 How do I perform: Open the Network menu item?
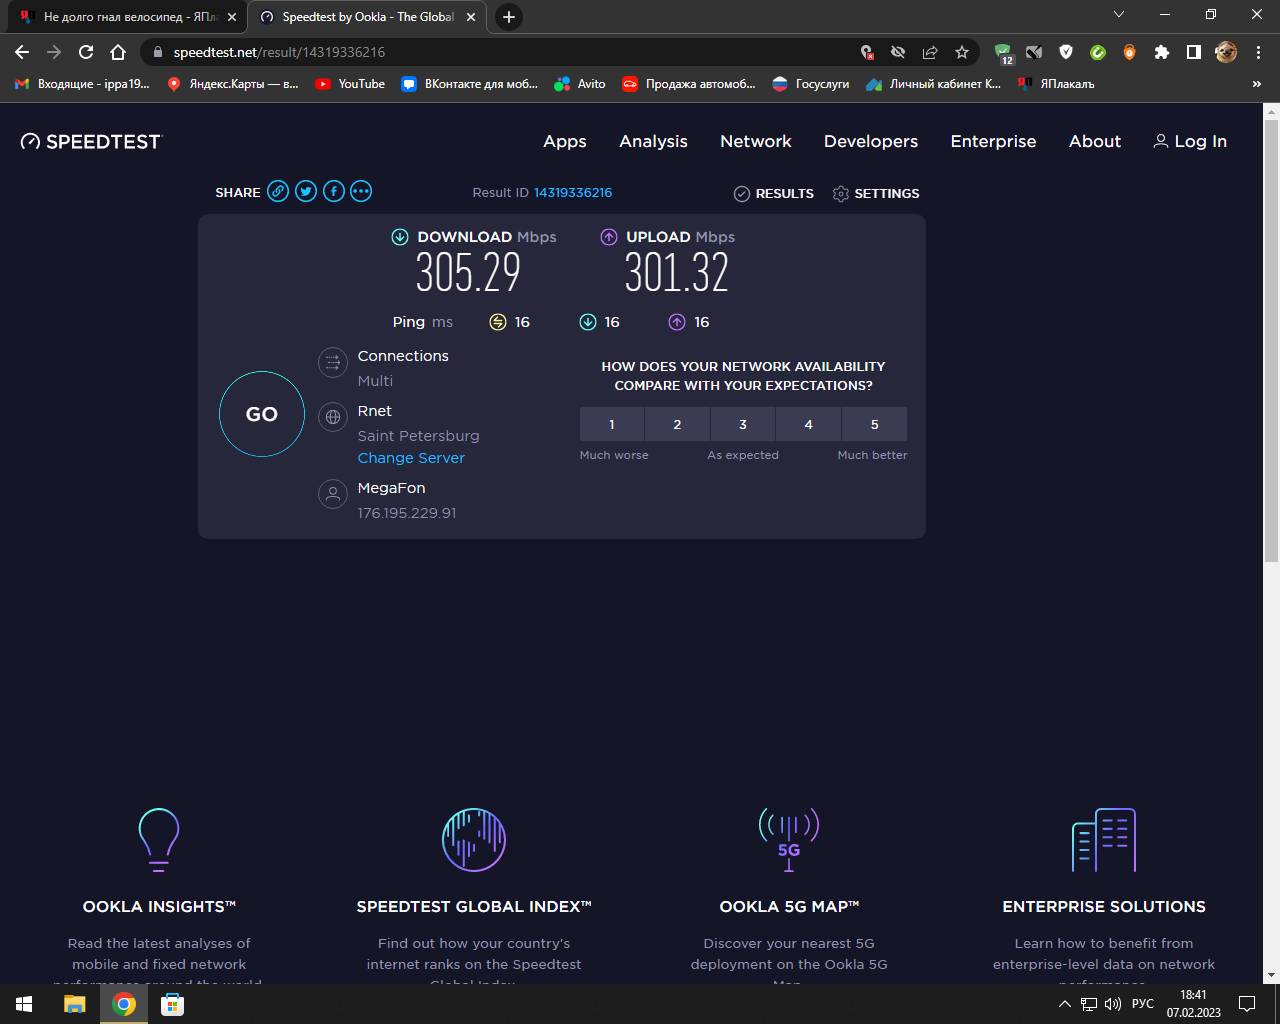[756, 142]
